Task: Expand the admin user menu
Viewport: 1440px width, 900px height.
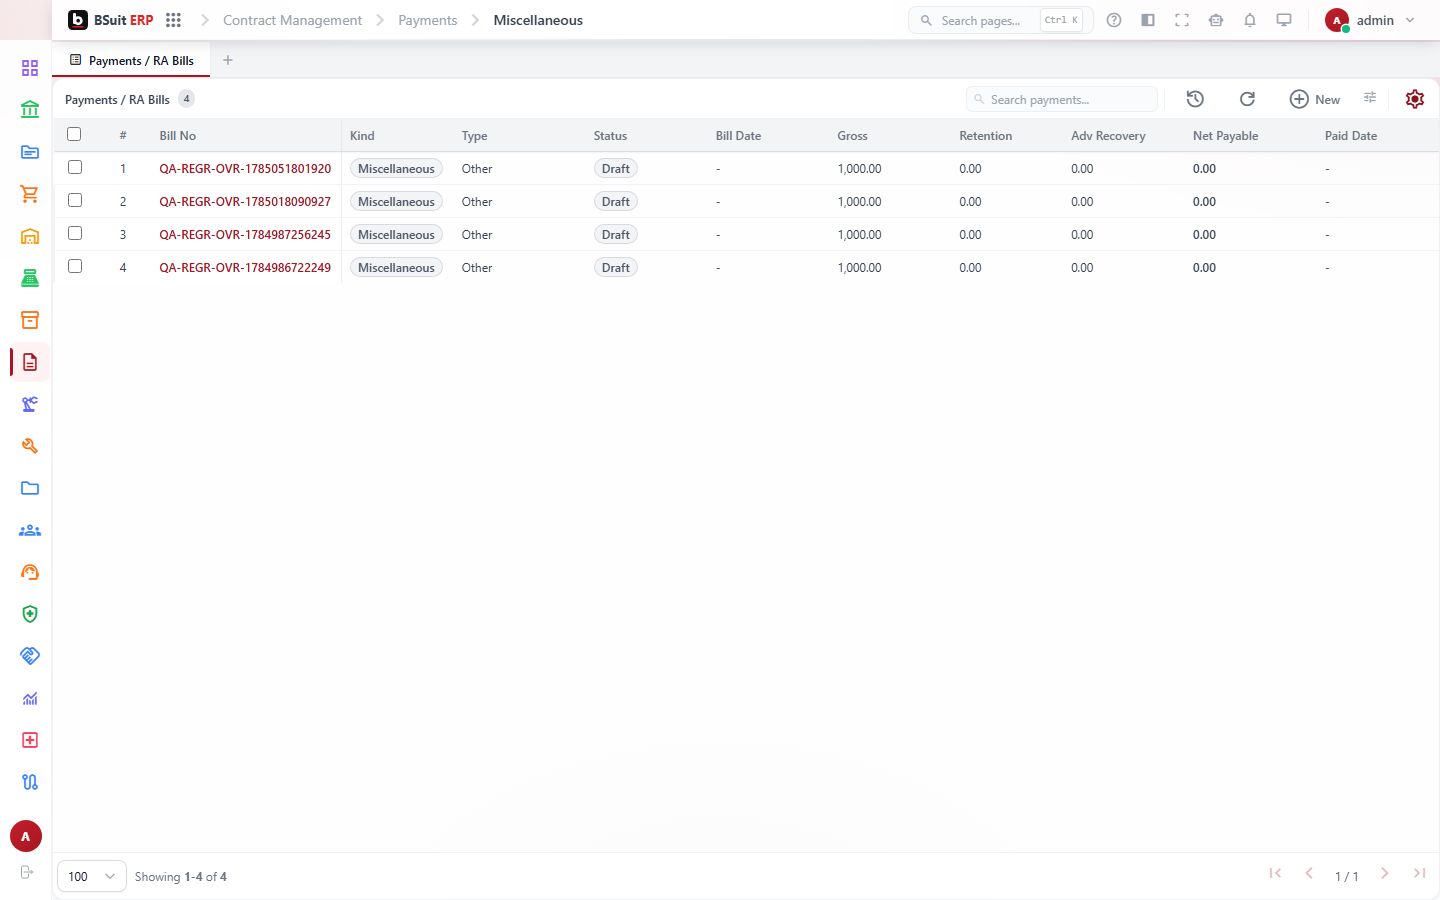Action: (x=1370, y=20)
